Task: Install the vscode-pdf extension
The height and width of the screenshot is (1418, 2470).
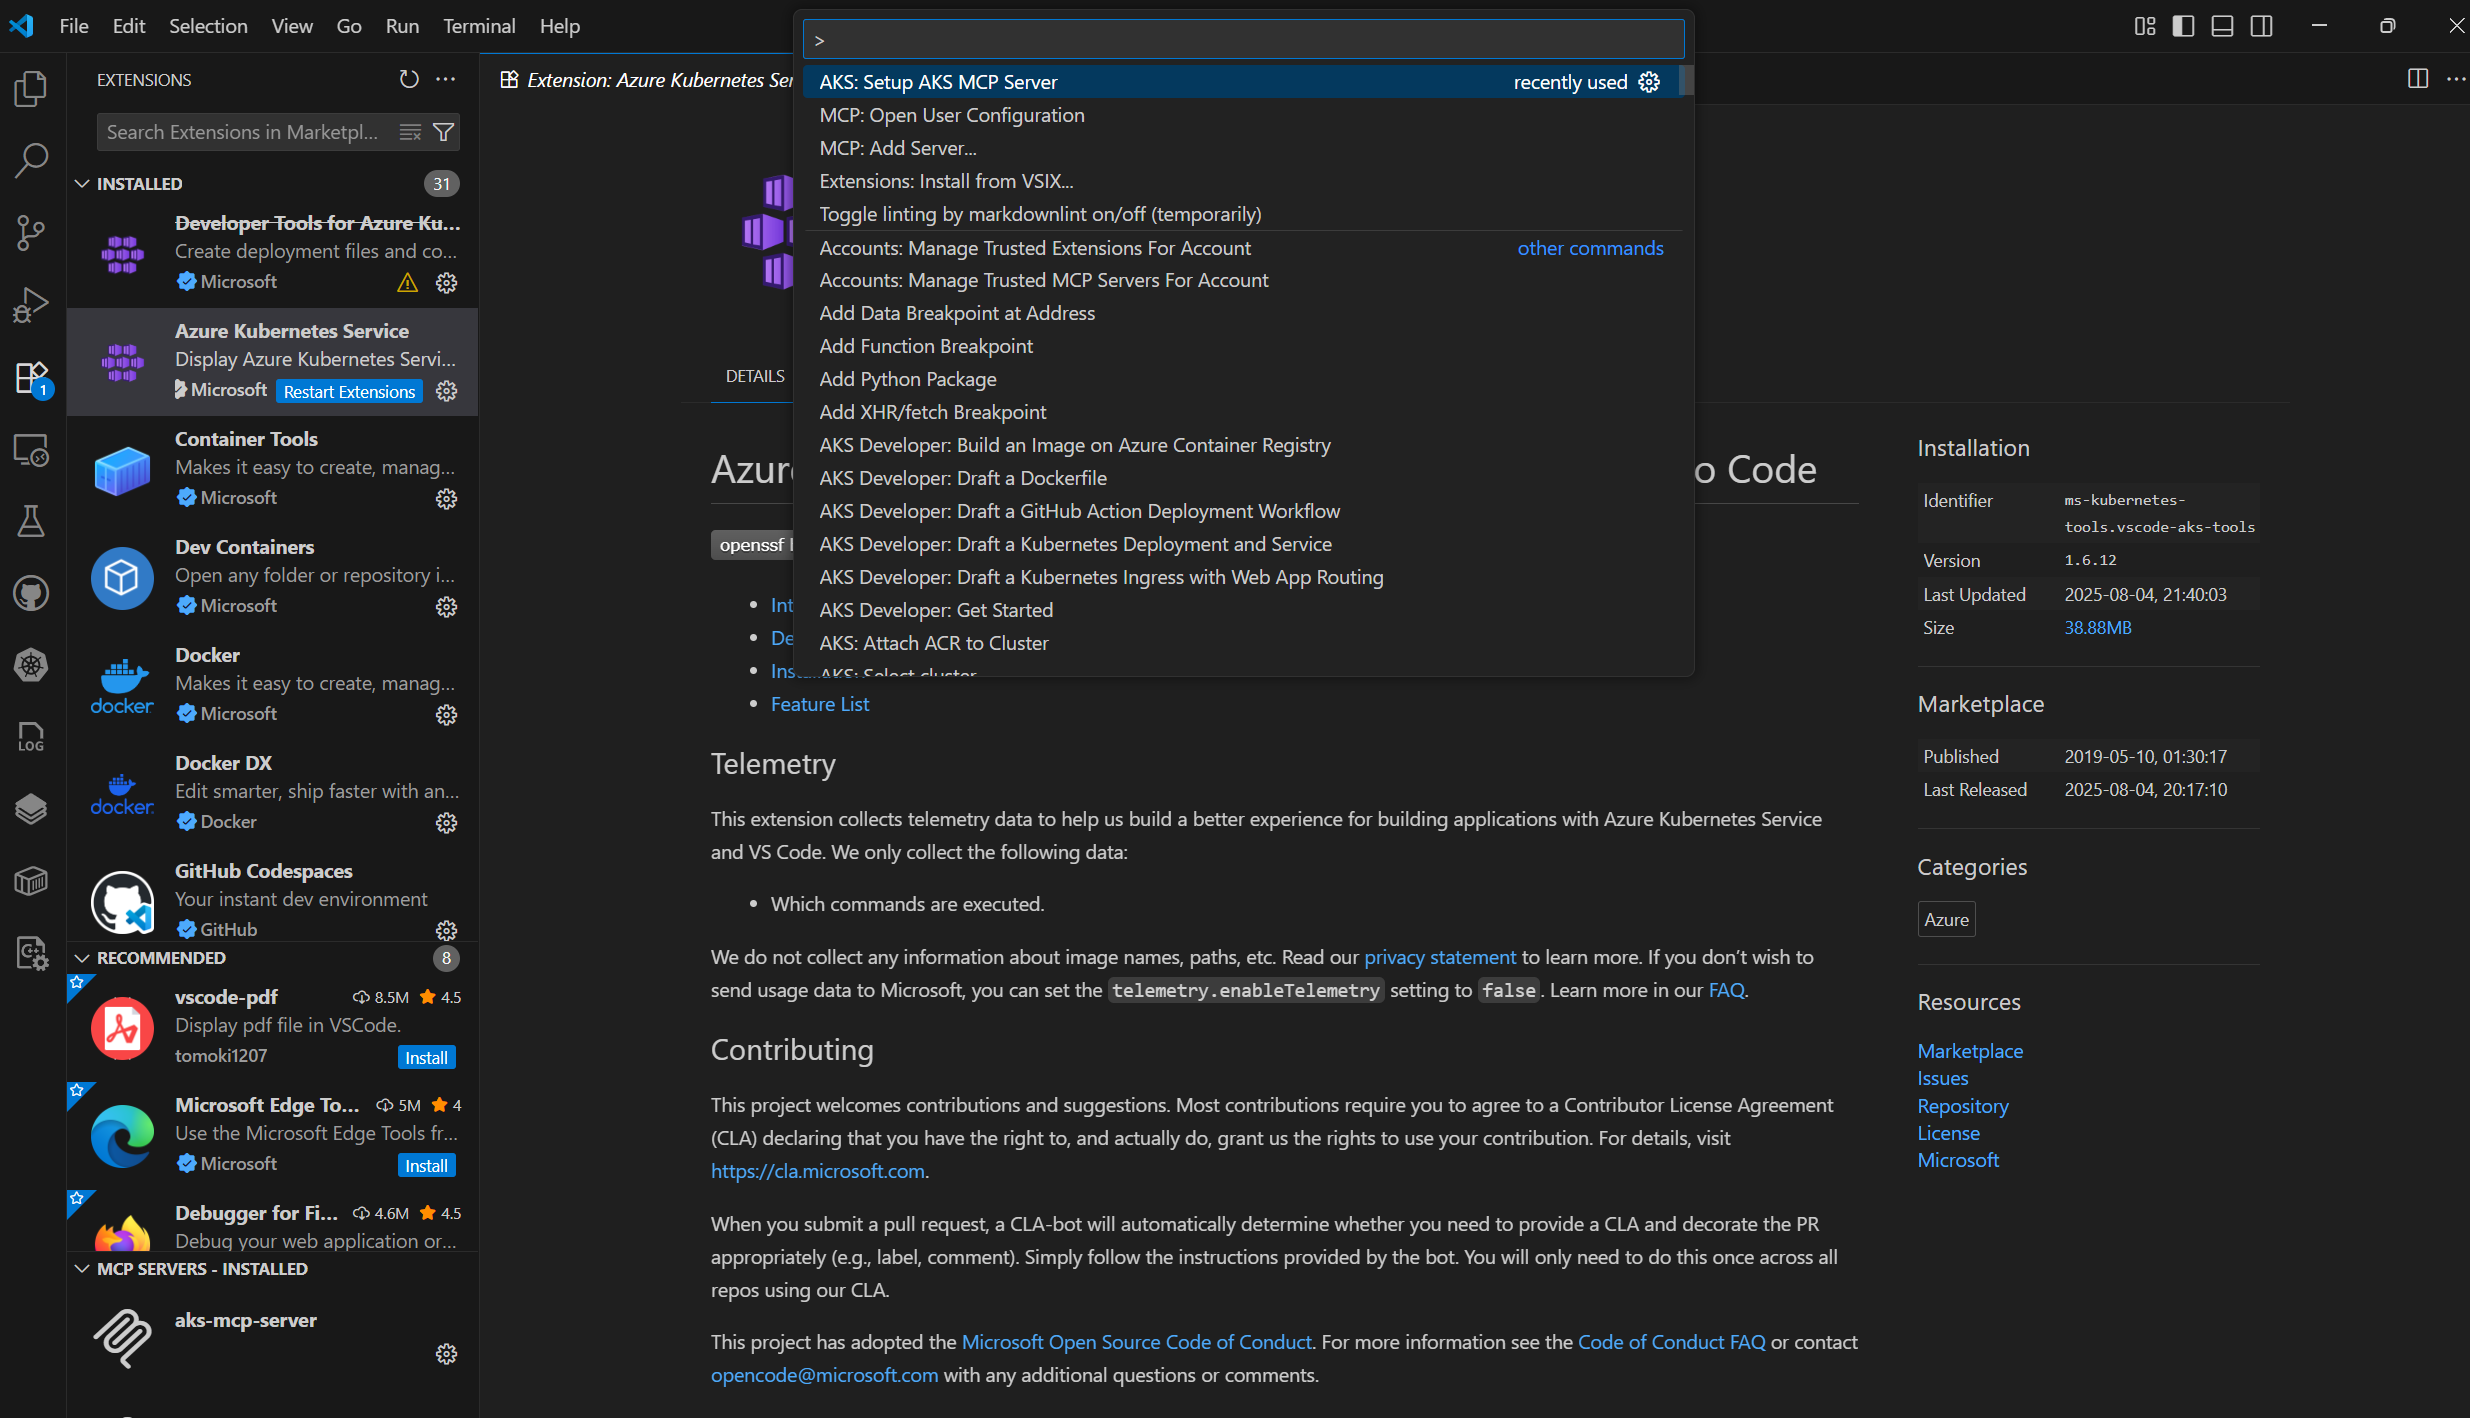Action: (x=425, y=1057)
